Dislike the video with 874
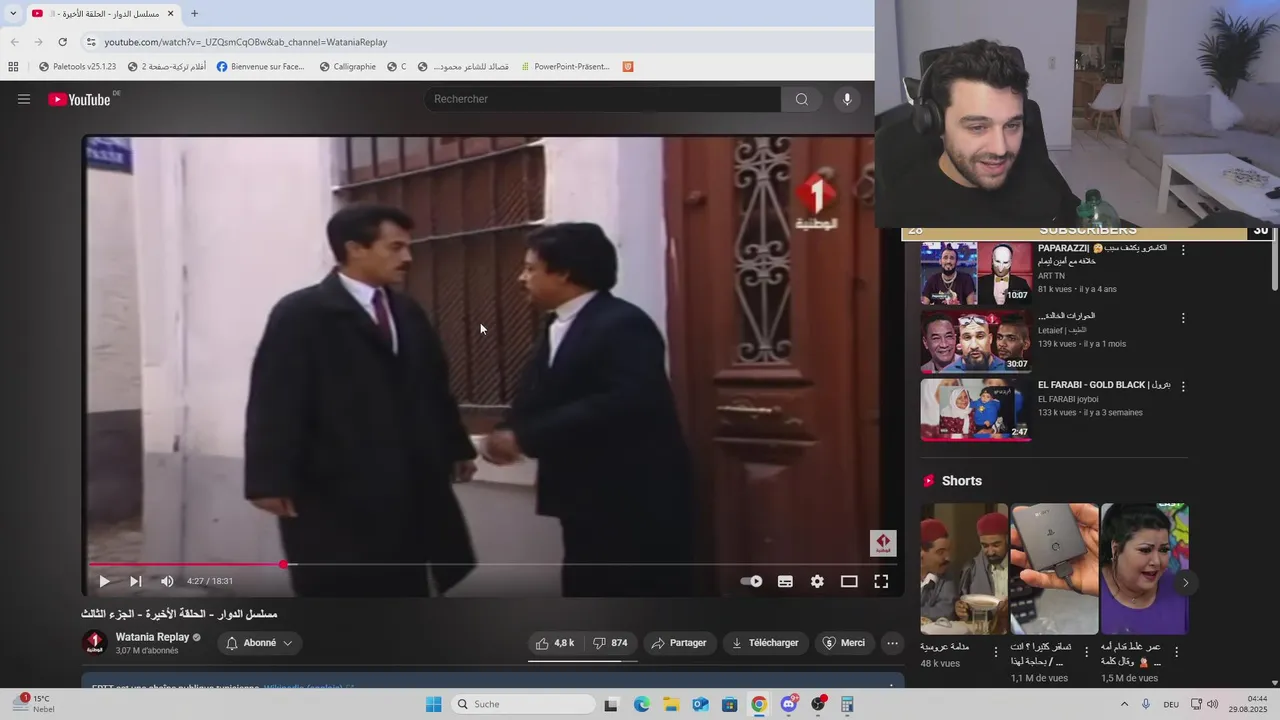Screen dimensions: 1280x720 [610, 643]
